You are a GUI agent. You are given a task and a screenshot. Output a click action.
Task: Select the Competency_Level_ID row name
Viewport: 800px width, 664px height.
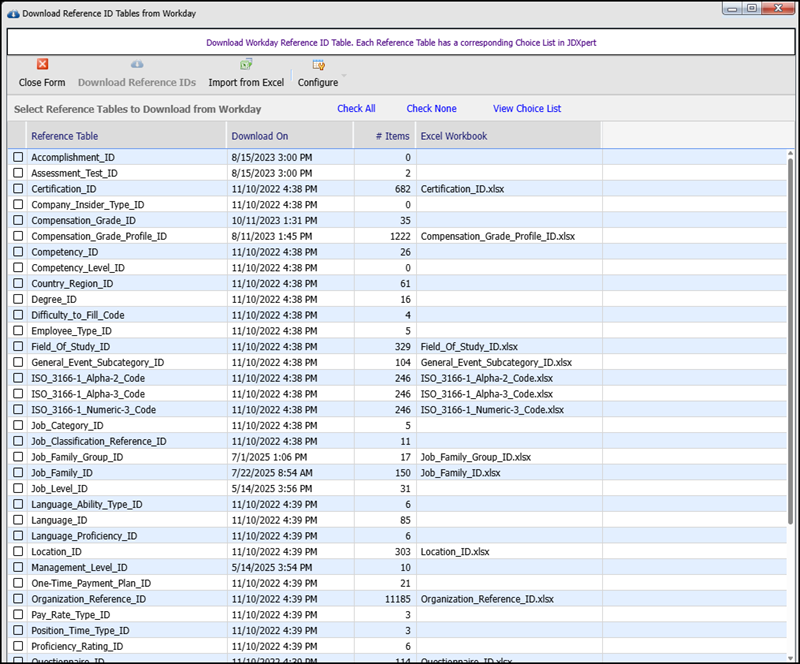coord(78,268)
